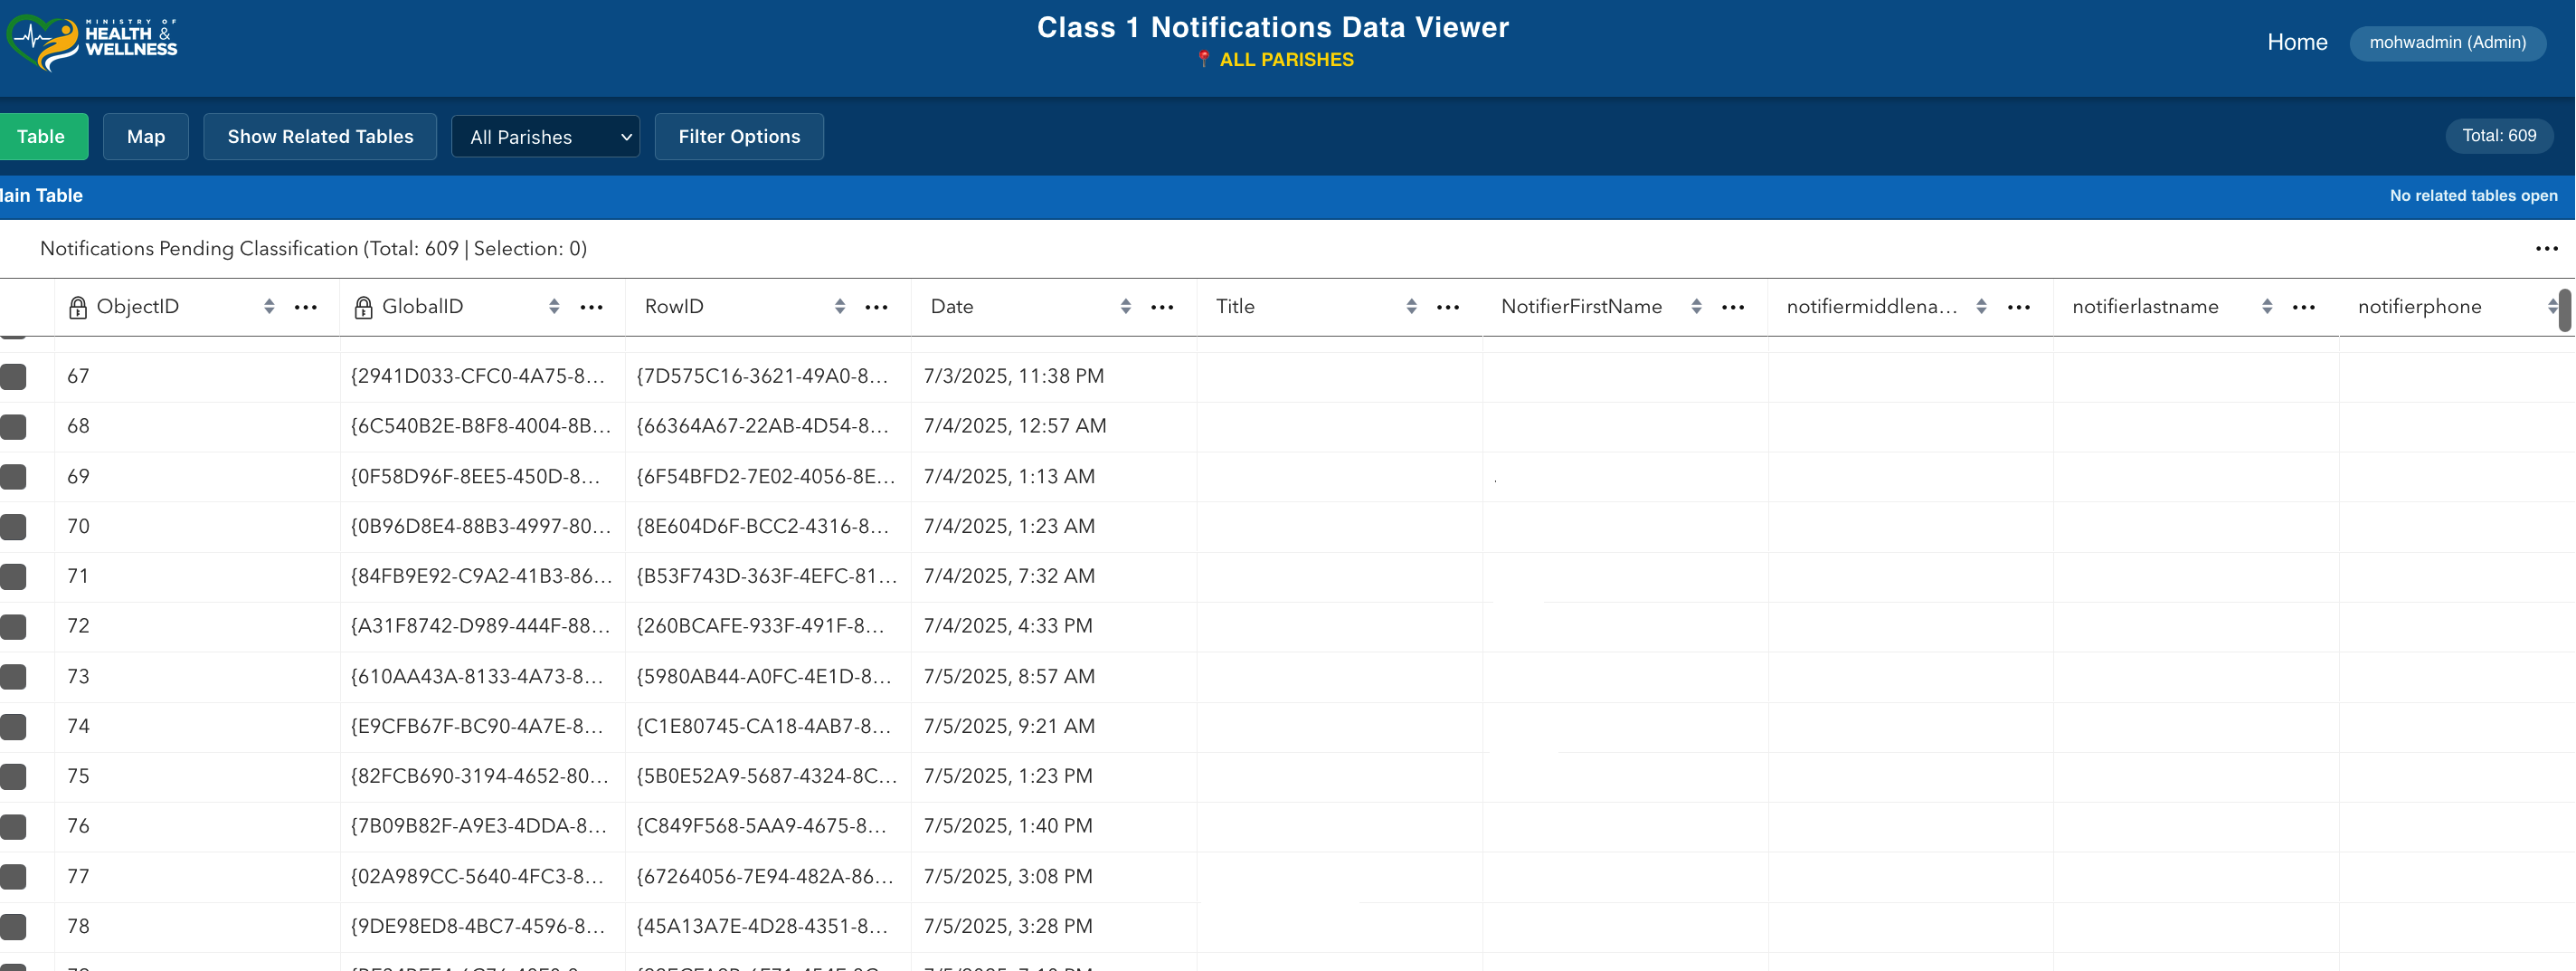Click the mohwadmin (Admin) user button
2576x971 pixels.
pos(2446,42)
